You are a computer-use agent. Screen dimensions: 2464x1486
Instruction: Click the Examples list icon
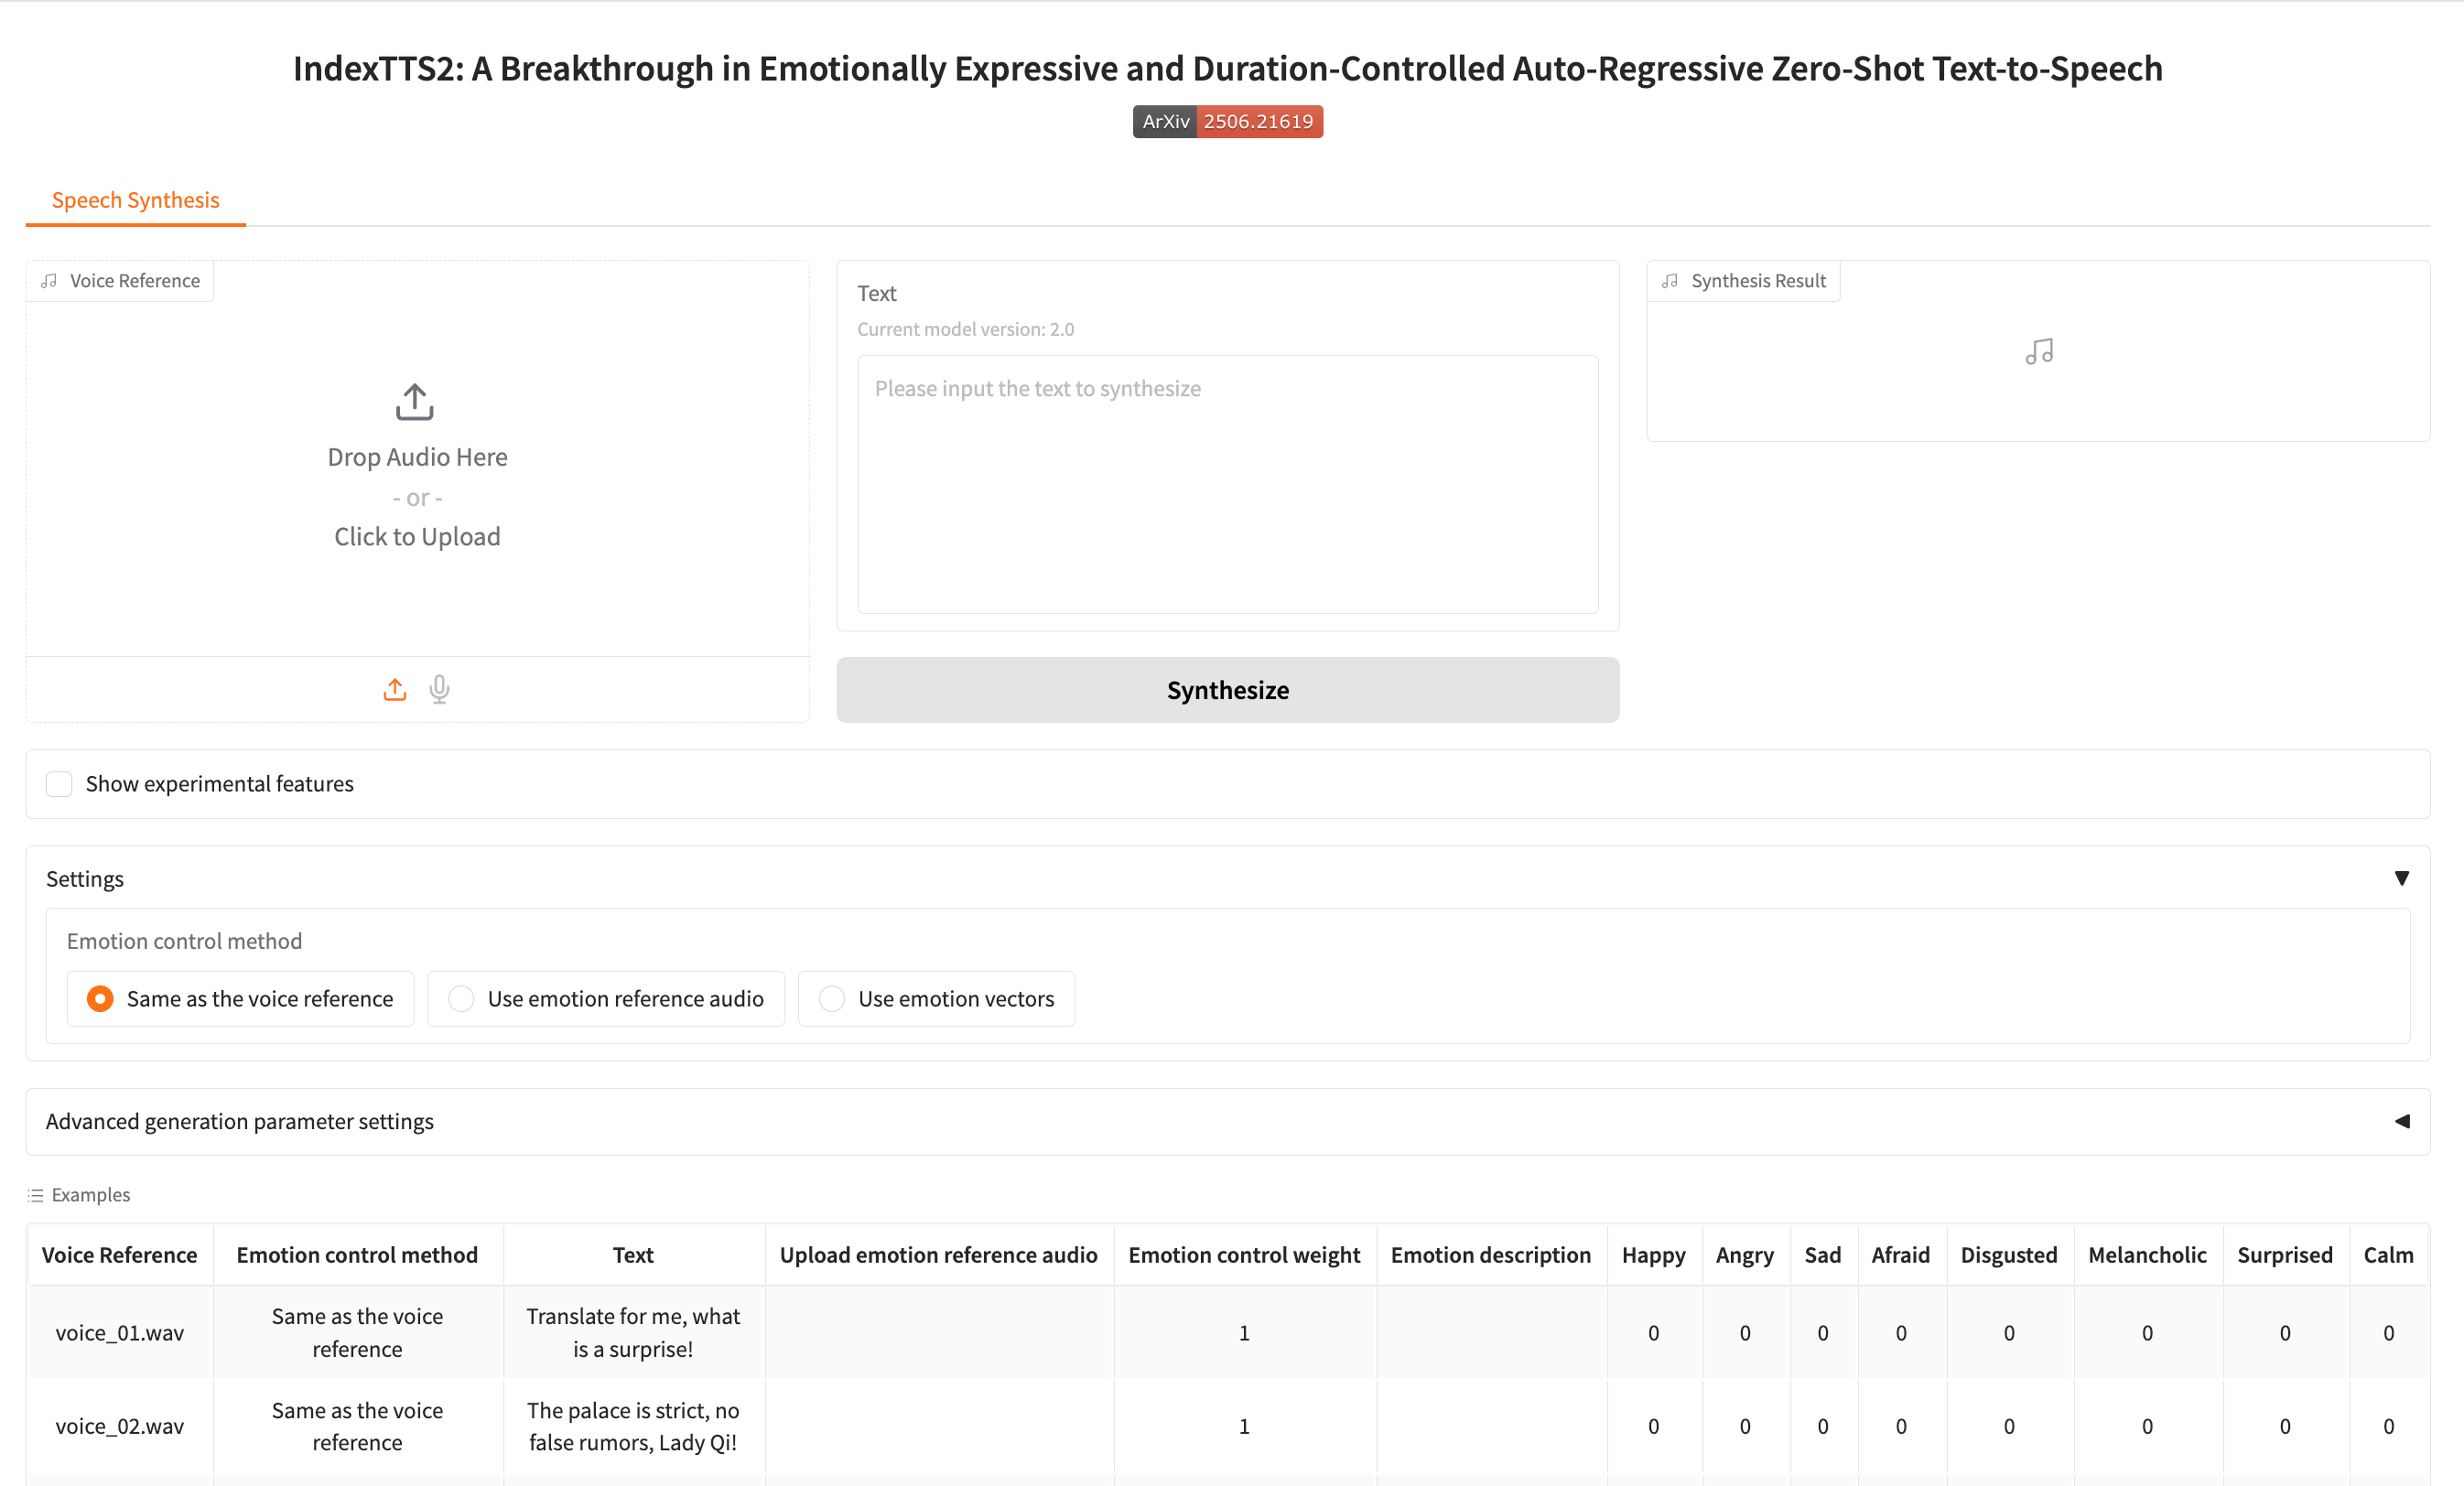(x=36, y=1195)
